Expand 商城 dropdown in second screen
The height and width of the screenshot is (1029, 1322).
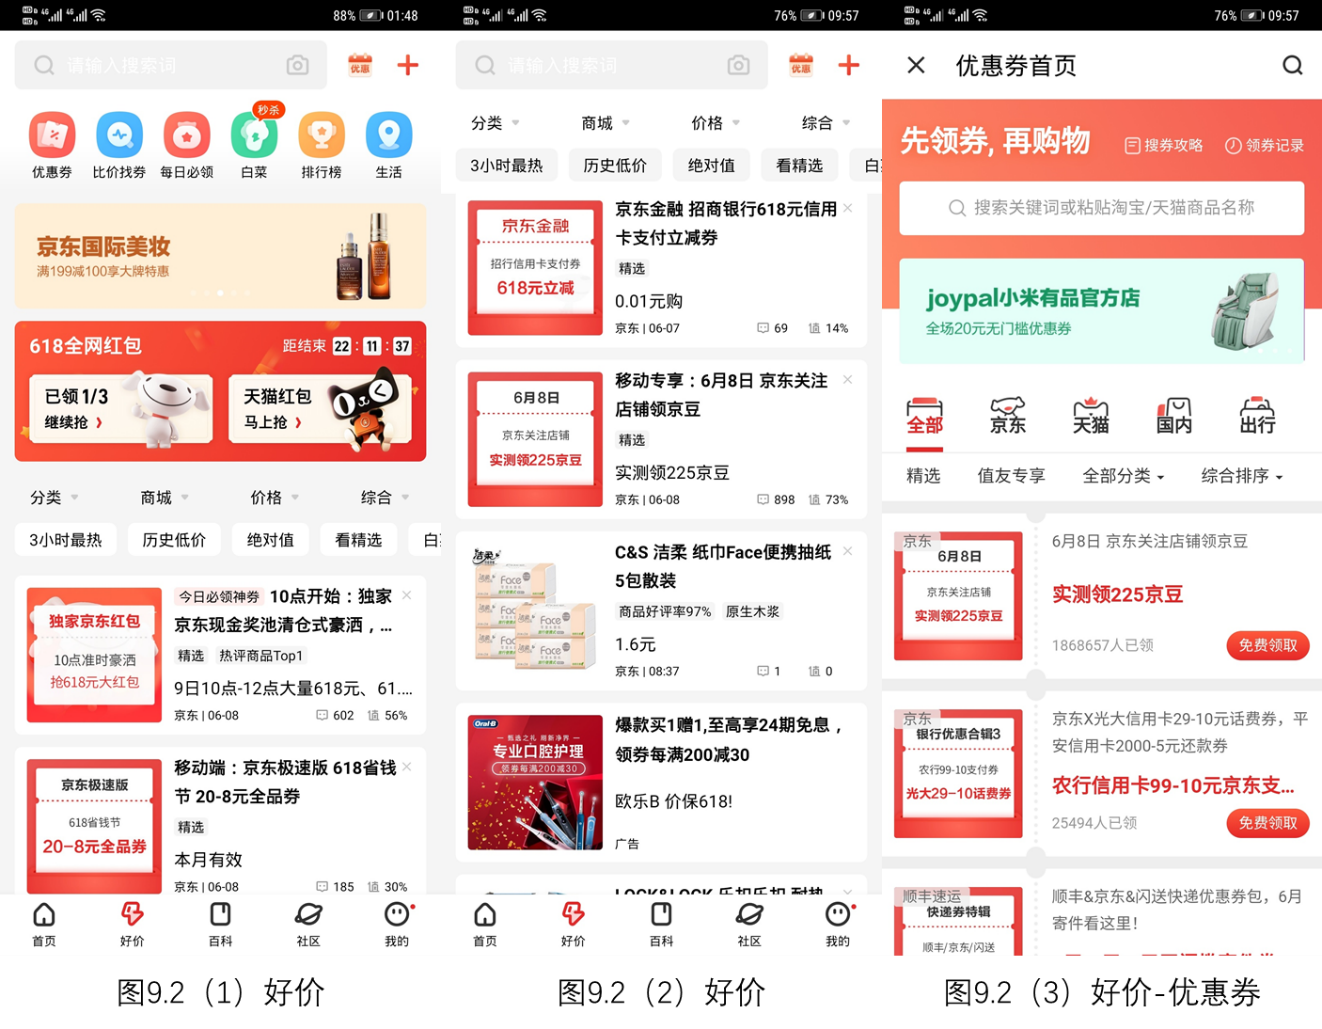(x=605, y=123)
